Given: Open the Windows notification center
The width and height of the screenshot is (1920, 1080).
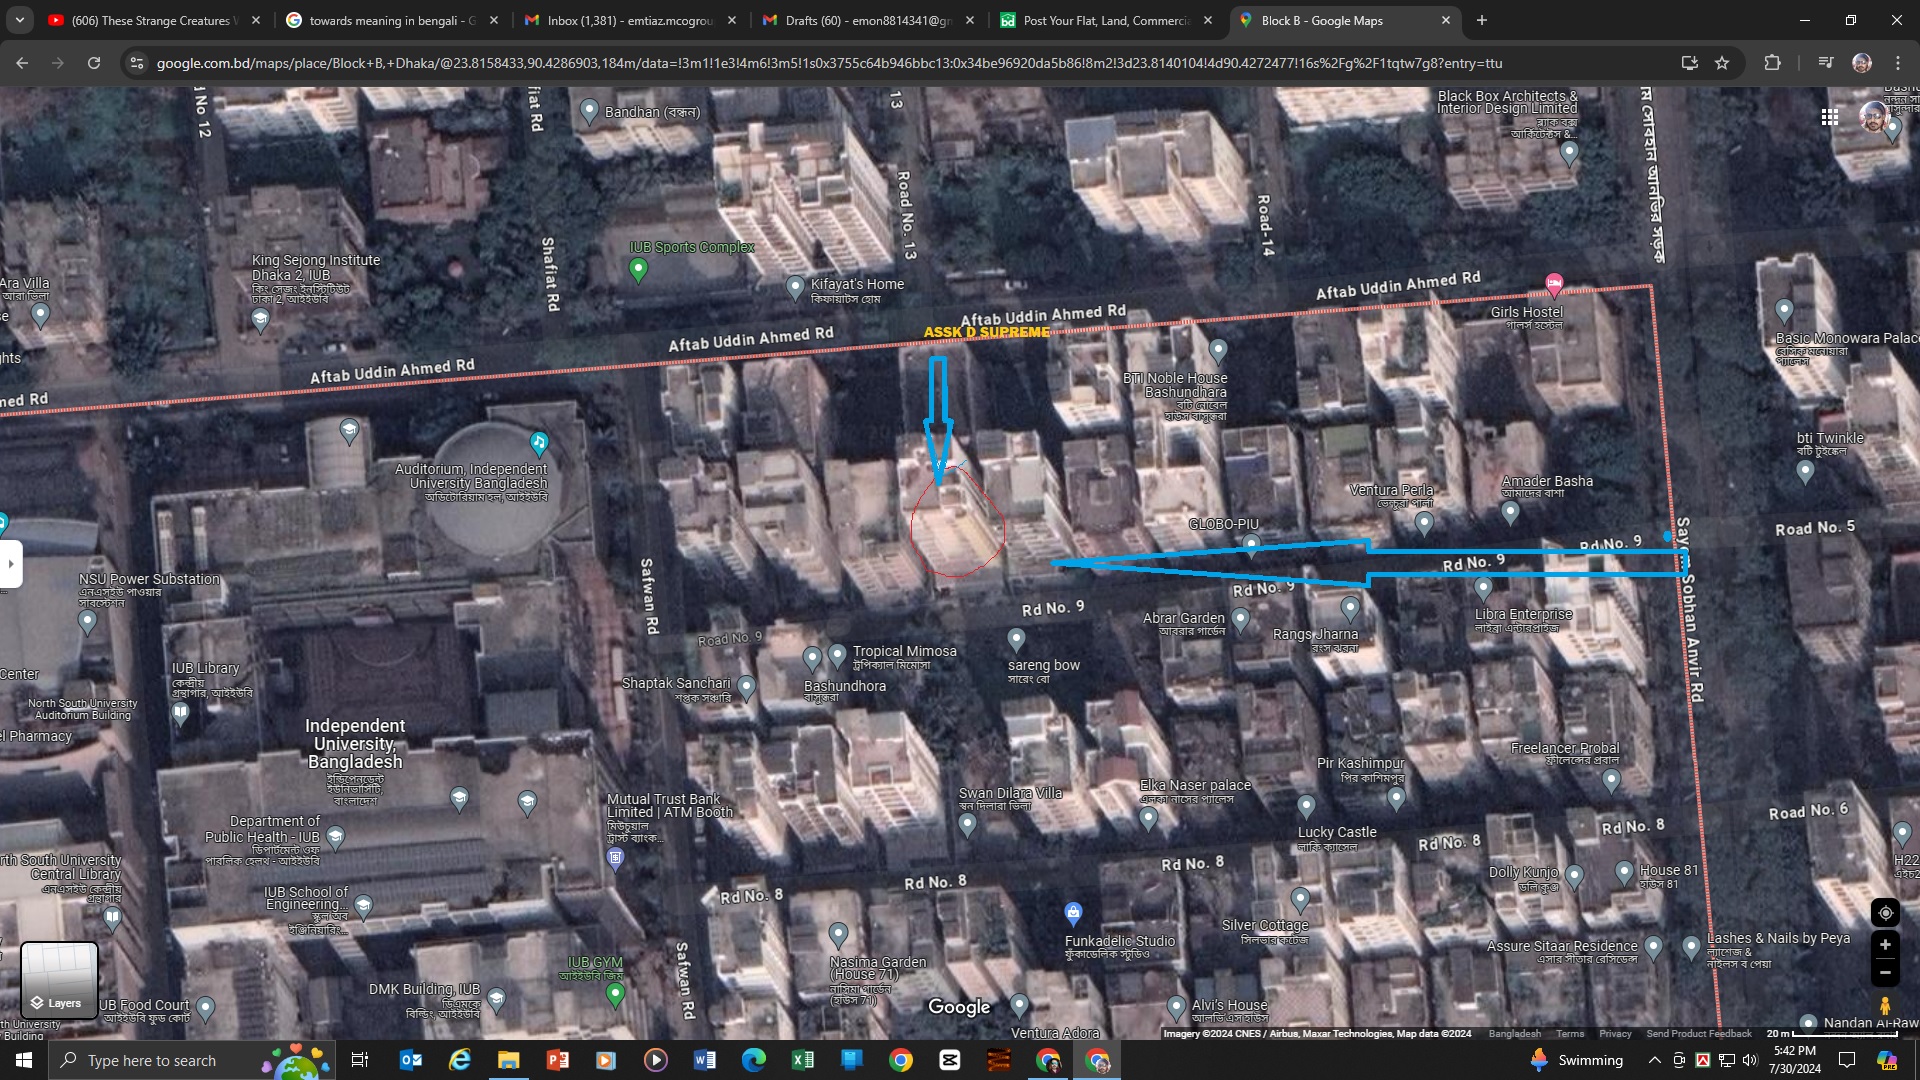Looking at the screenshot, I should pyautogui.click(x=1847, y=1060).
